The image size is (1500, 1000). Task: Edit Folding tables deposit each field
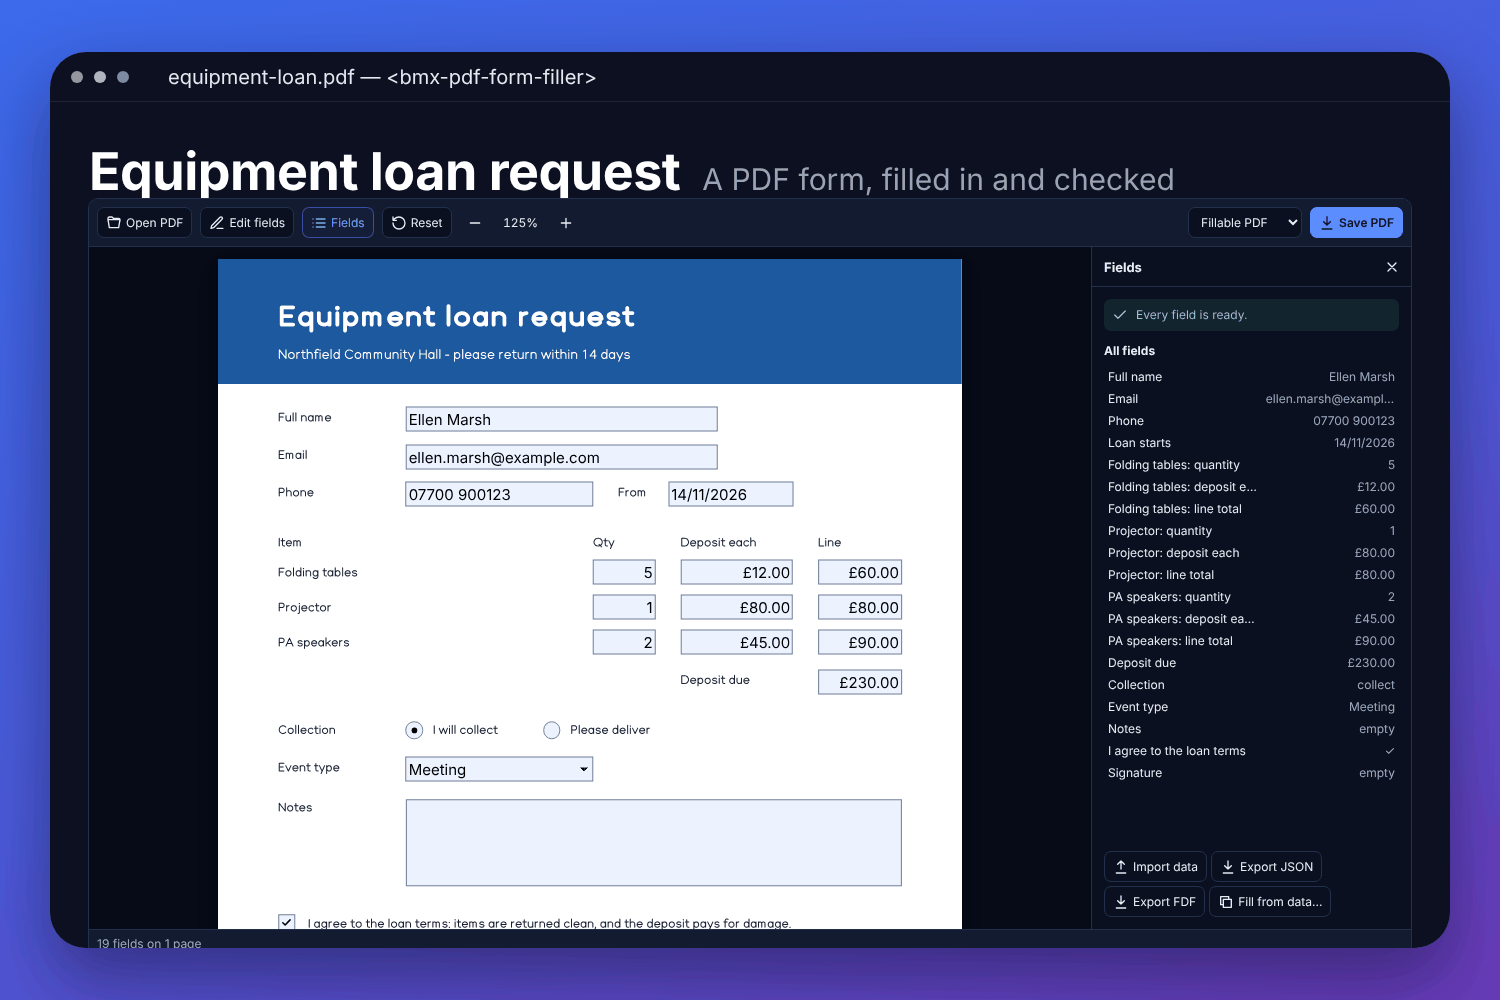(737, 572)
